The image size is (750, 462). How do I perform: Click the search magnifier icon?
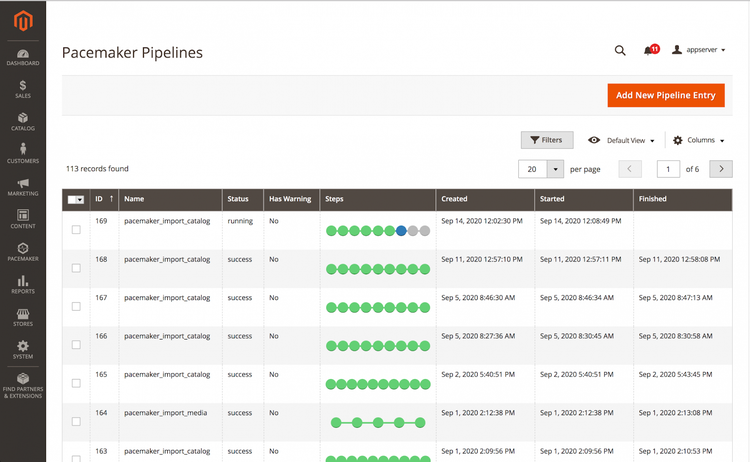pos(620,50)
